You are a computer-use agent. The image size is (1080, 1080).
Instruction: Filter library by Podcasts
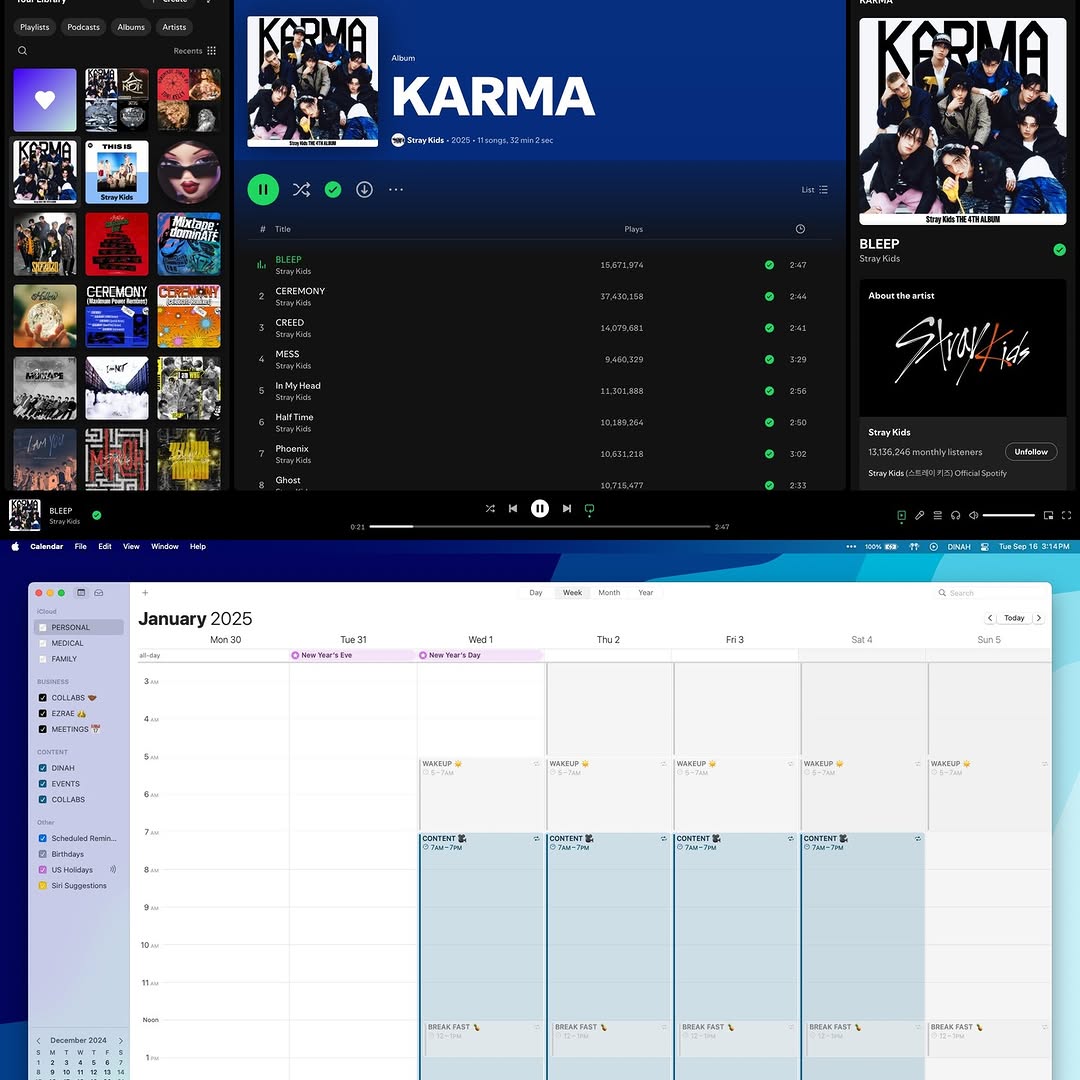pyautogui.click(x=83, y=27)
